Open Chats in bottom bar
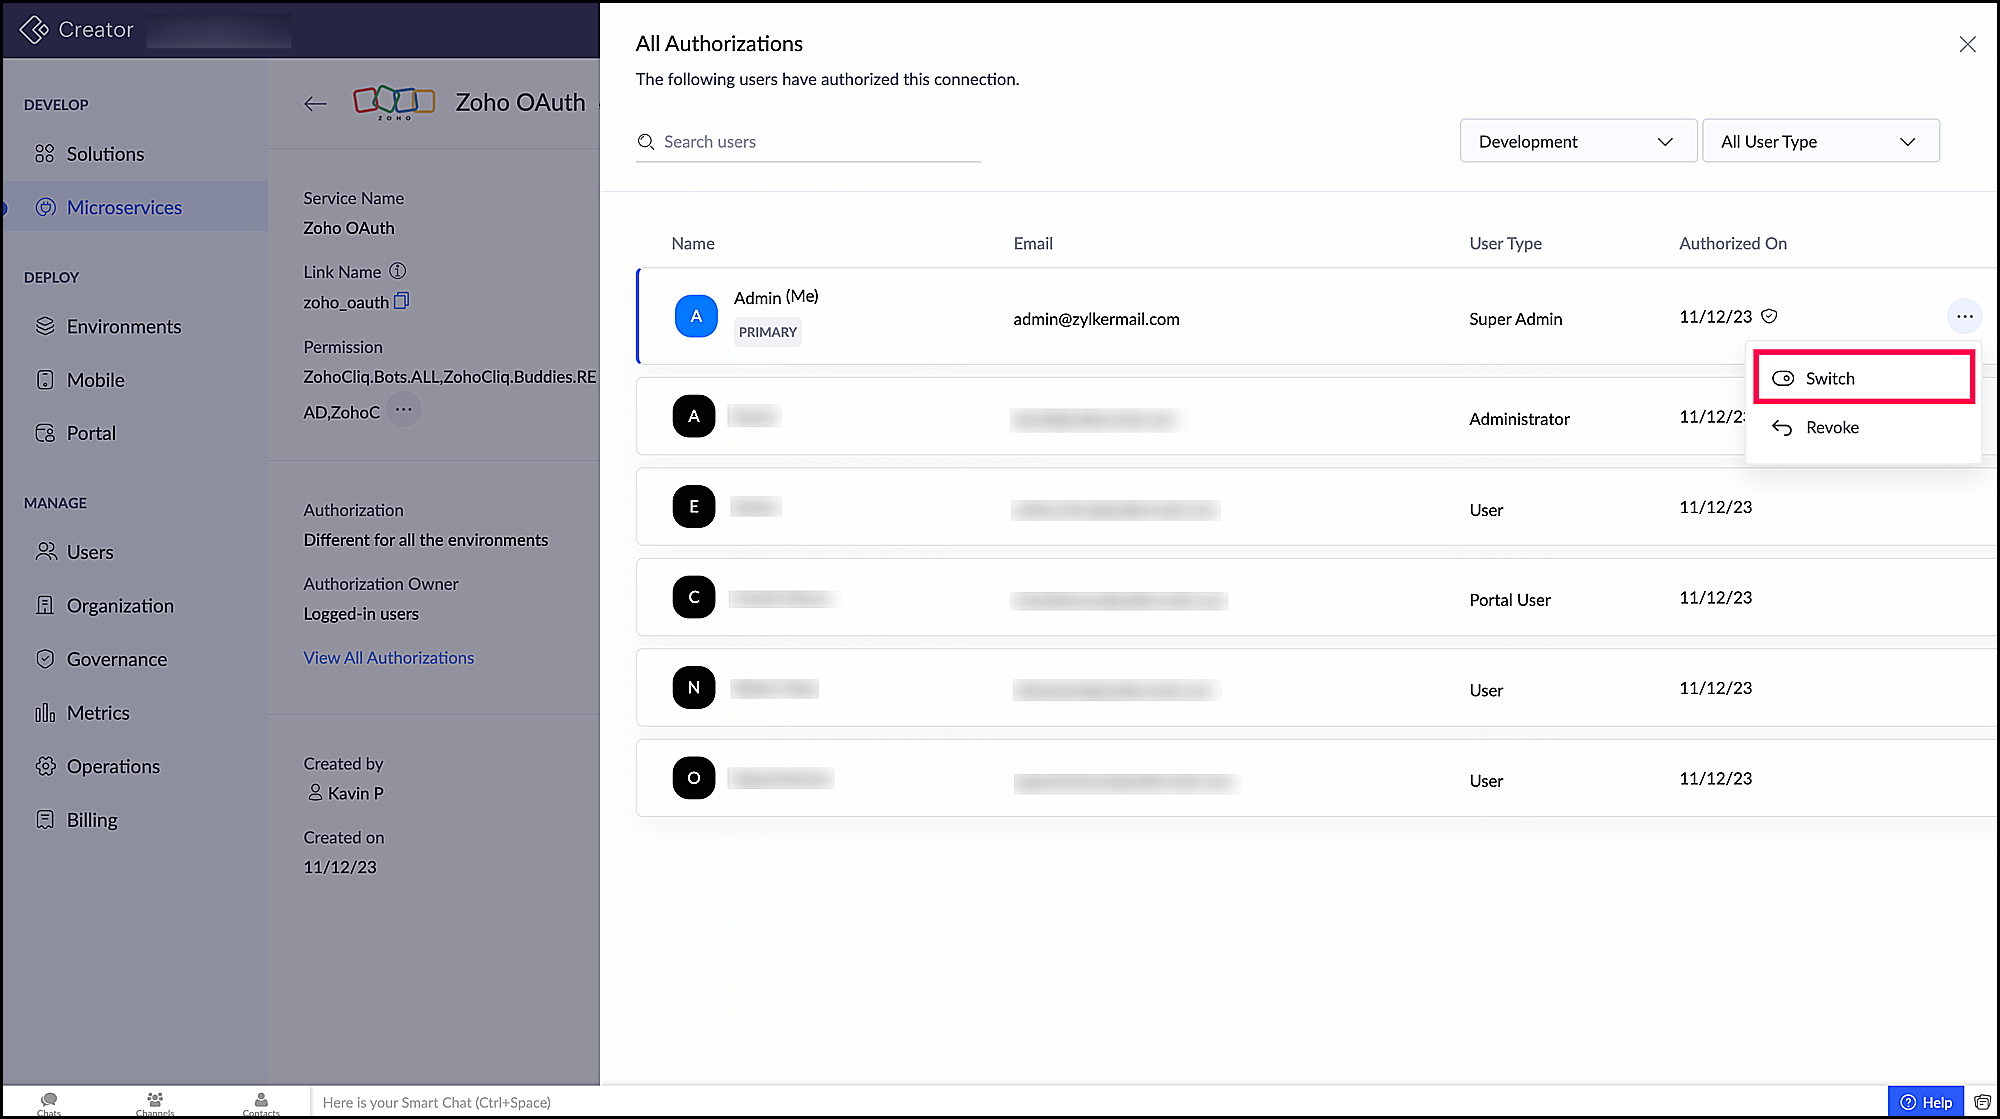 click(x=49, y=1102)
